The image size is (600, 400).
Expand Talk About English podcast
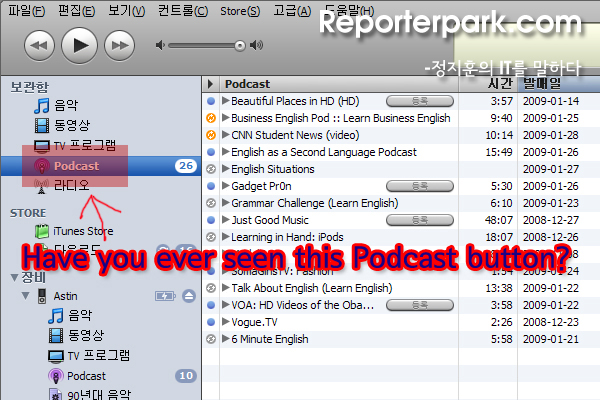click(x=226, y=287)
